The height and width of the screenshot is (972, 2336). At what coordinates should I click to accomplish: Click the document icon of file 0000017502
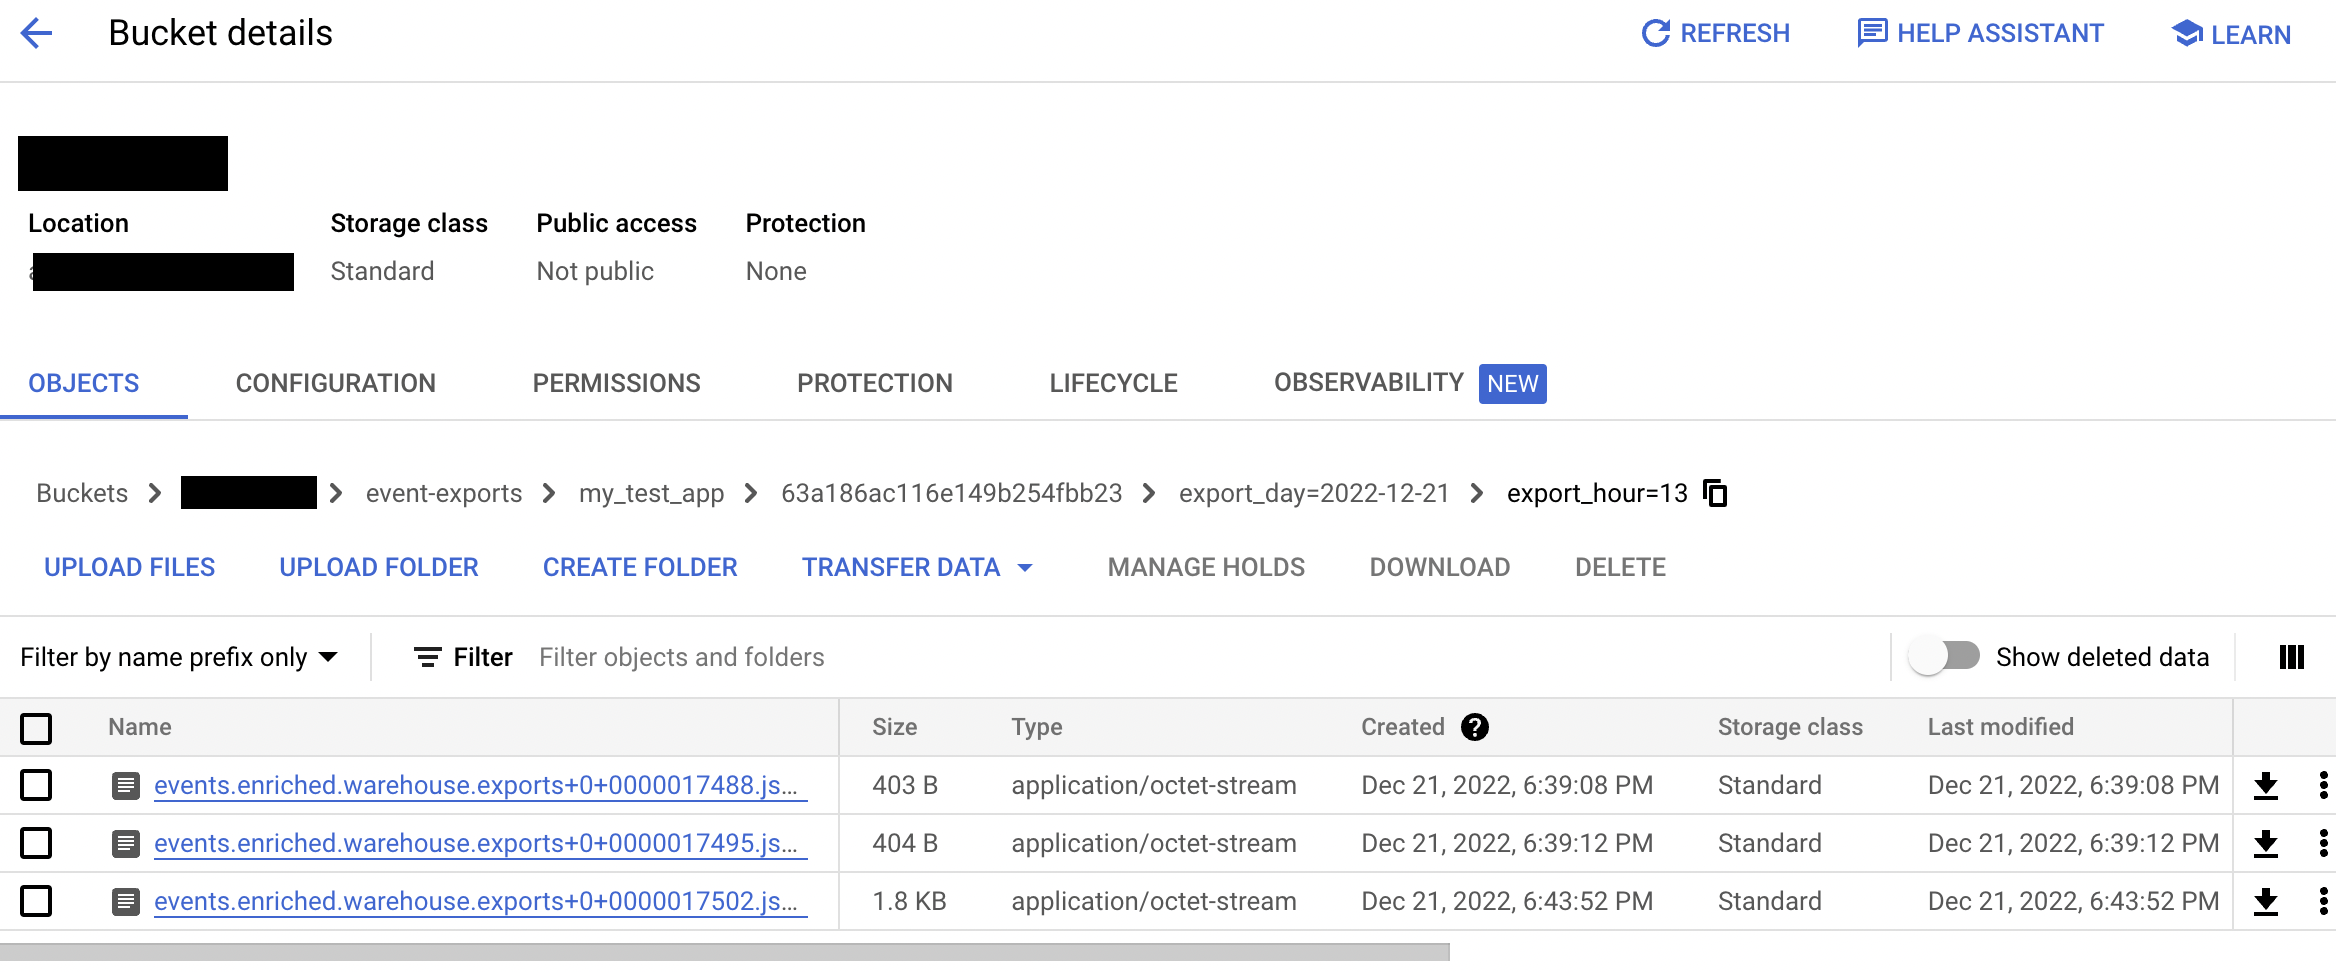point(126,902)
